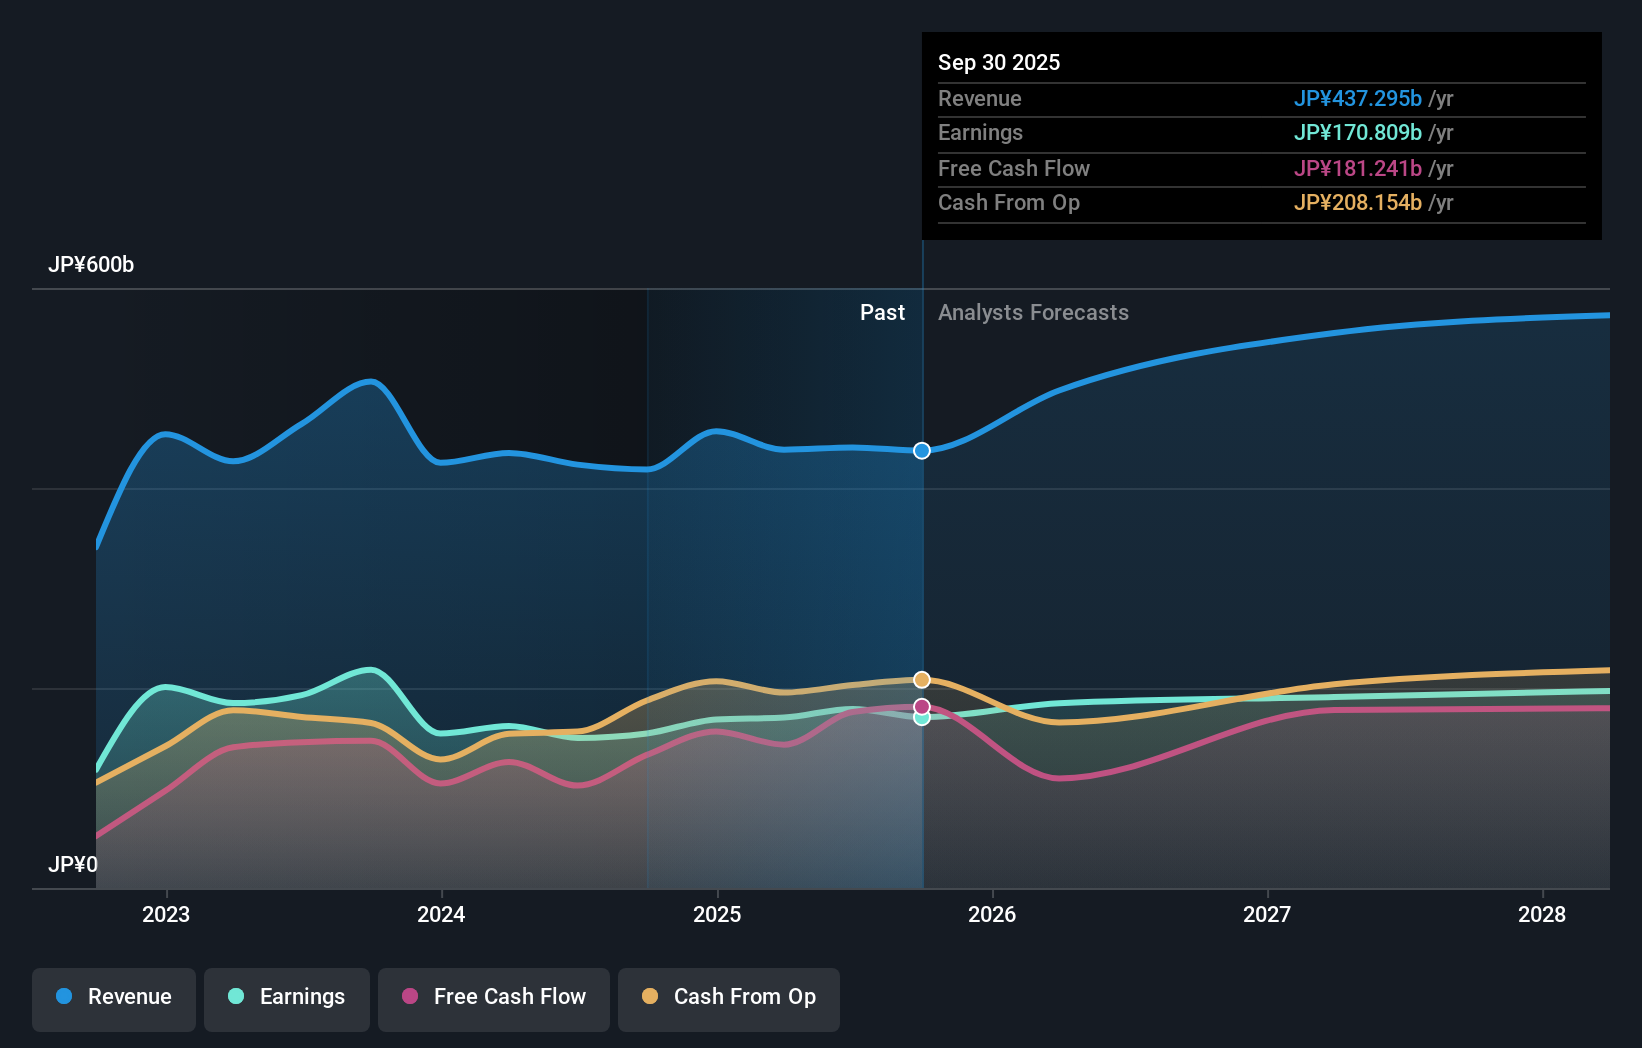Expand the Cash From Op legend entry
1642x1048 pixels.
pyautogui.click(x=728, y=997)
